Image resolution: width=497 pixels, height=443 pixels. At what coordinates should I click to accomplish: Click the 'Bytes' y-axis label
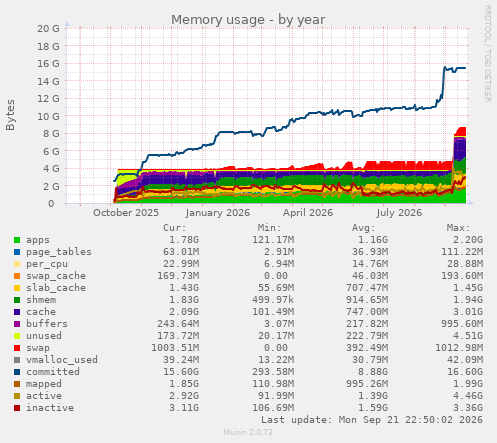(x=10, y=115)
